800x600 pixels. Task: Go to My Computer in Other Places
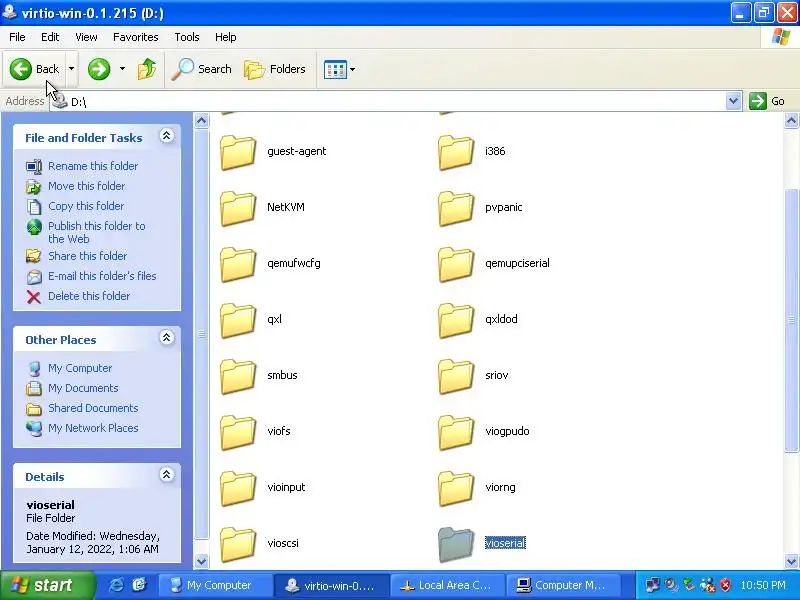[80, 368]
